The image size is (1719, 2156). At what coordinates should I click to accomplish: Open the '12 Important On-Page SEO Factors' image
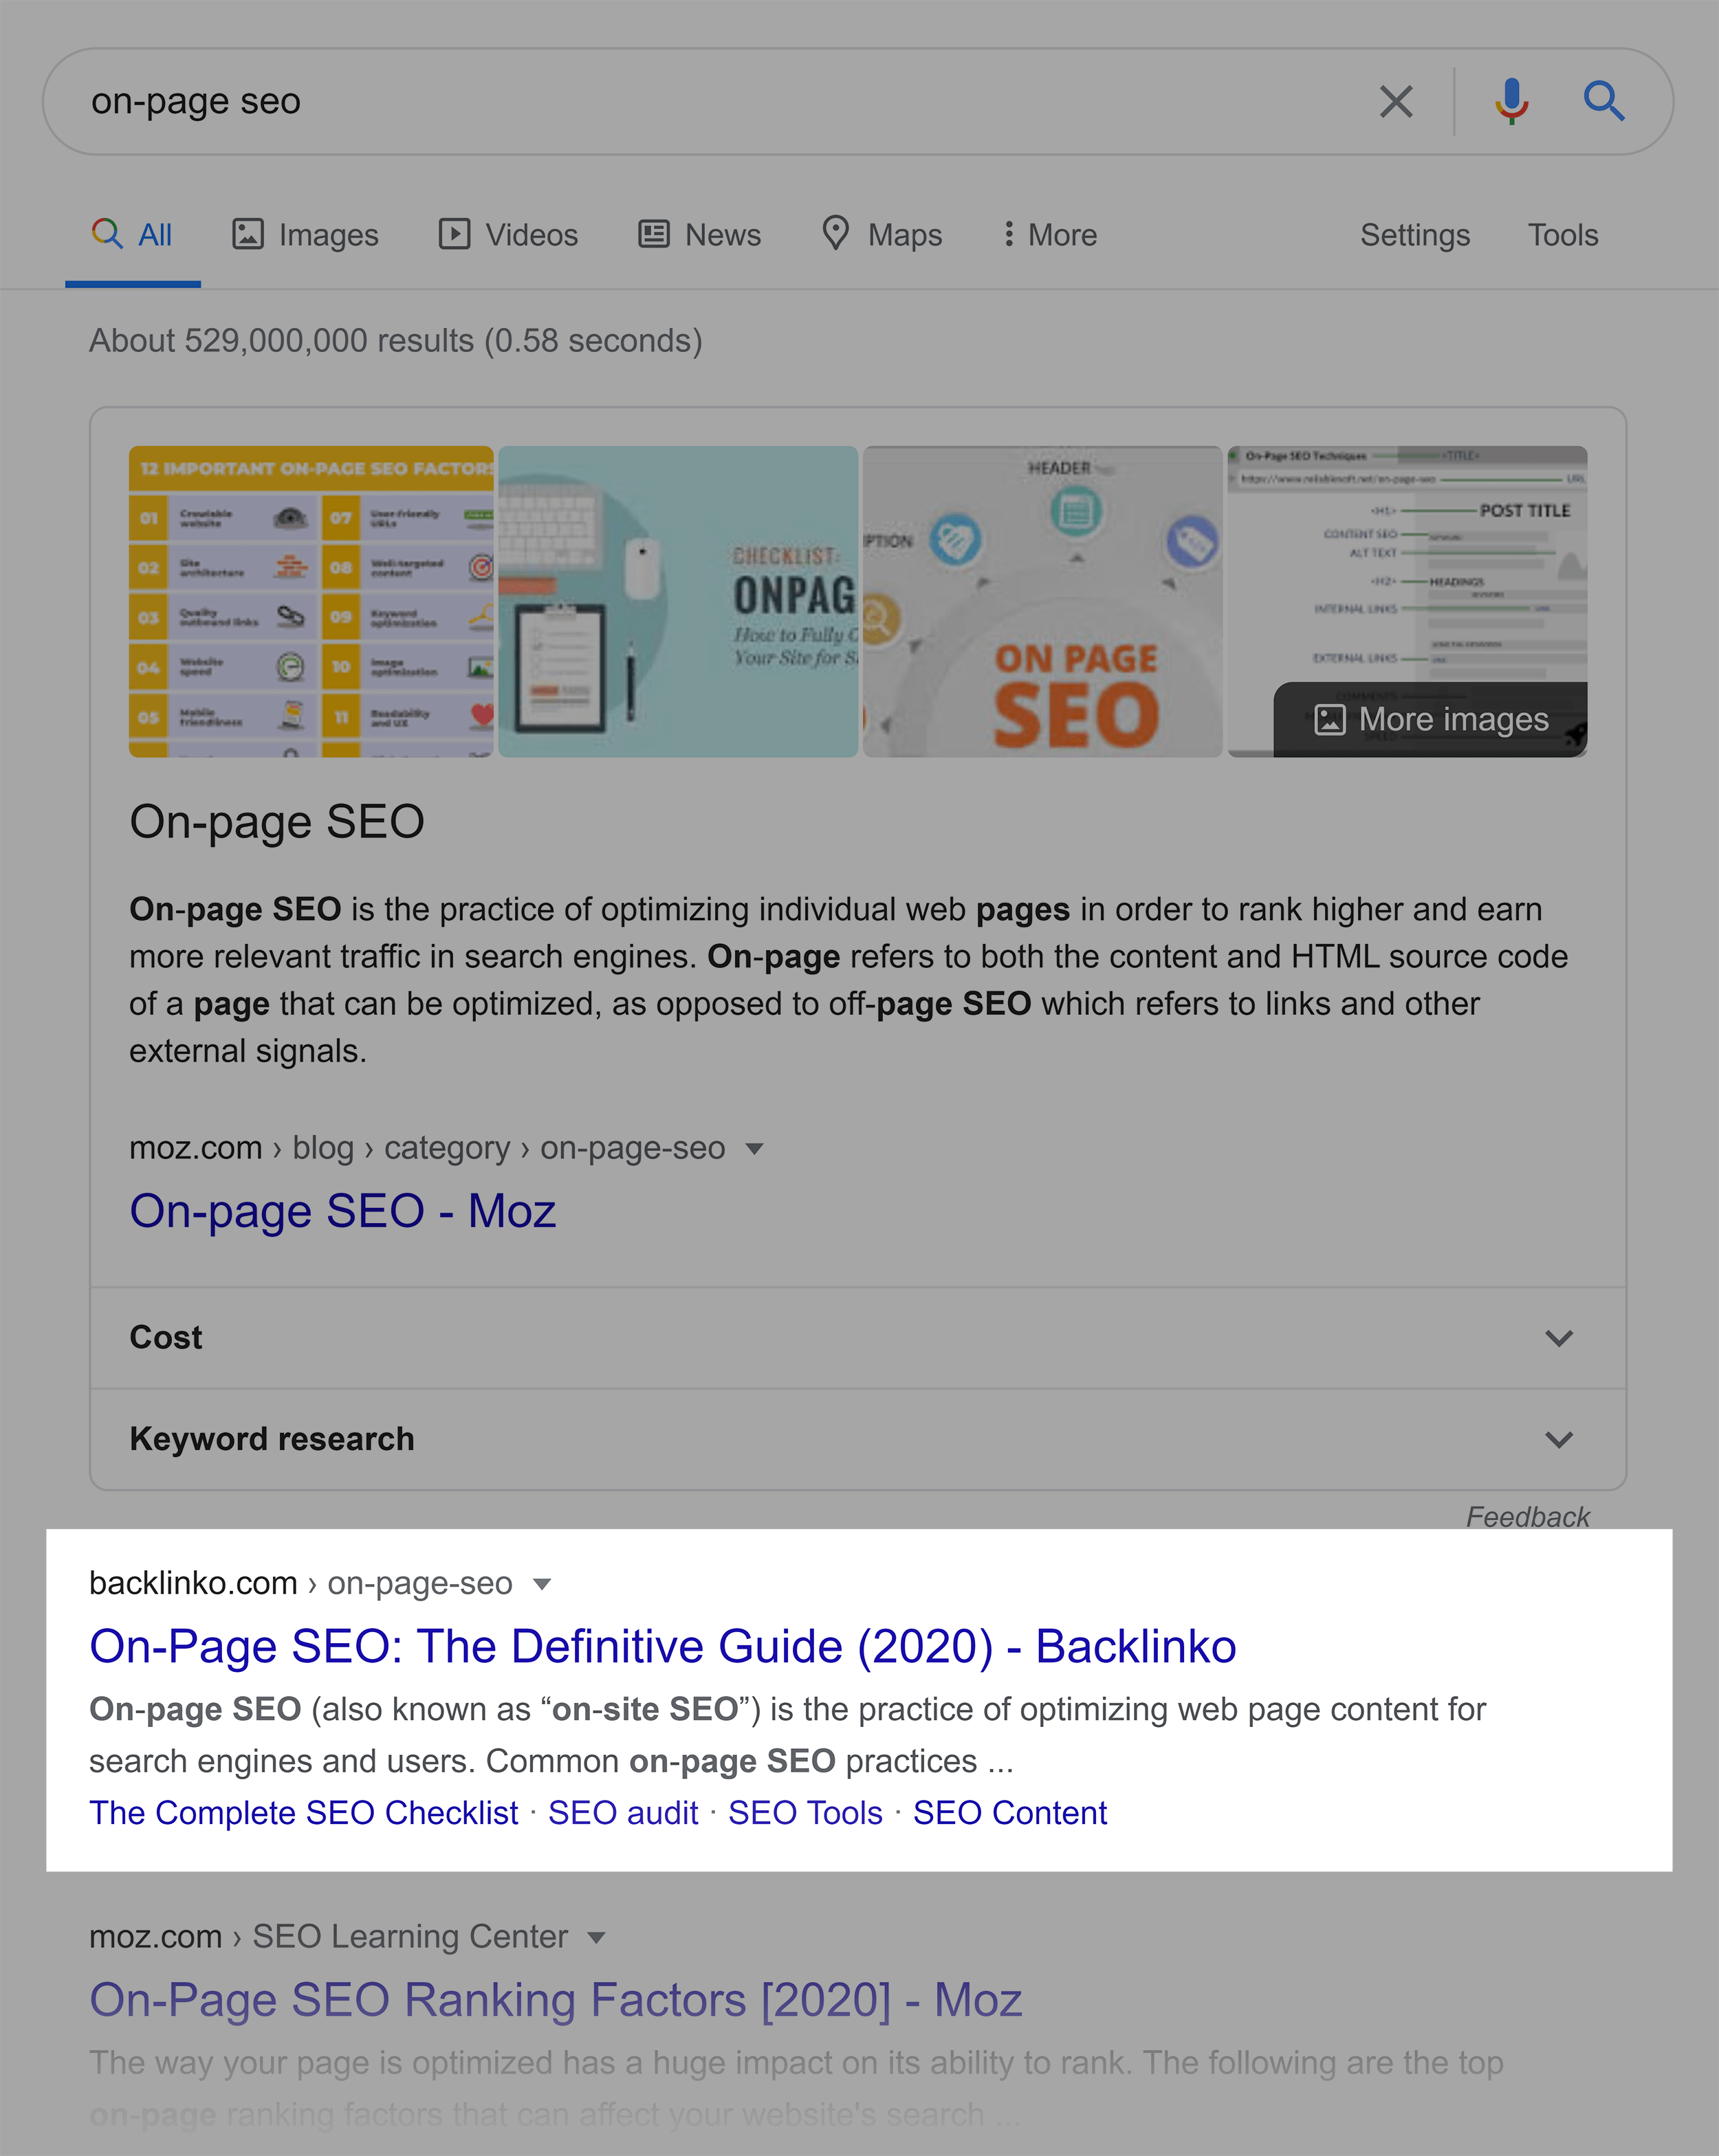[x=311, y=601]
